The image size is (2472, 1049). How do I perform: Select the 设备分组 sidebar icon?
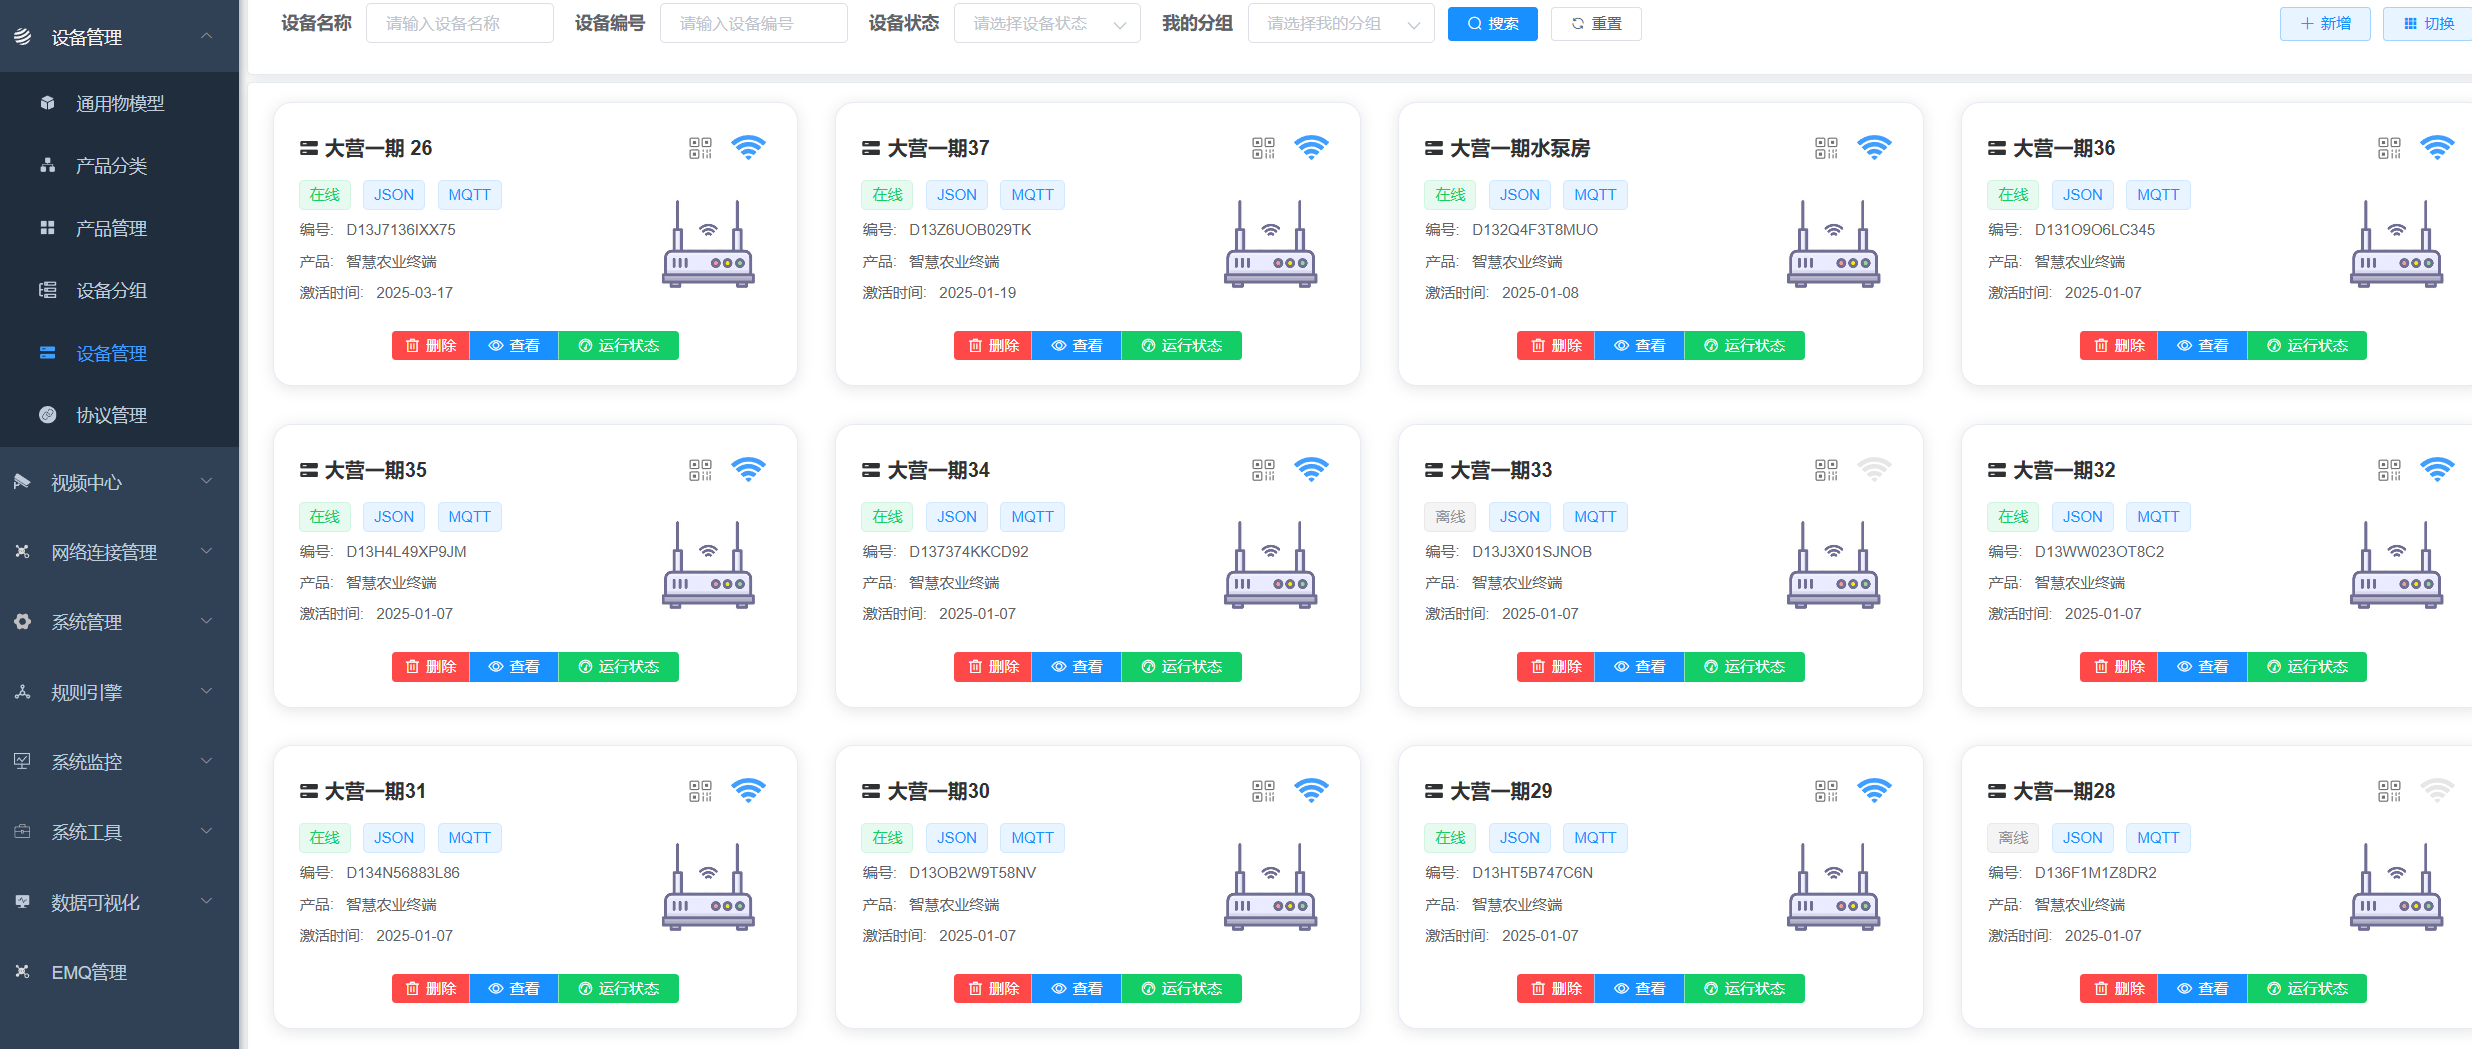coord(47,290)
